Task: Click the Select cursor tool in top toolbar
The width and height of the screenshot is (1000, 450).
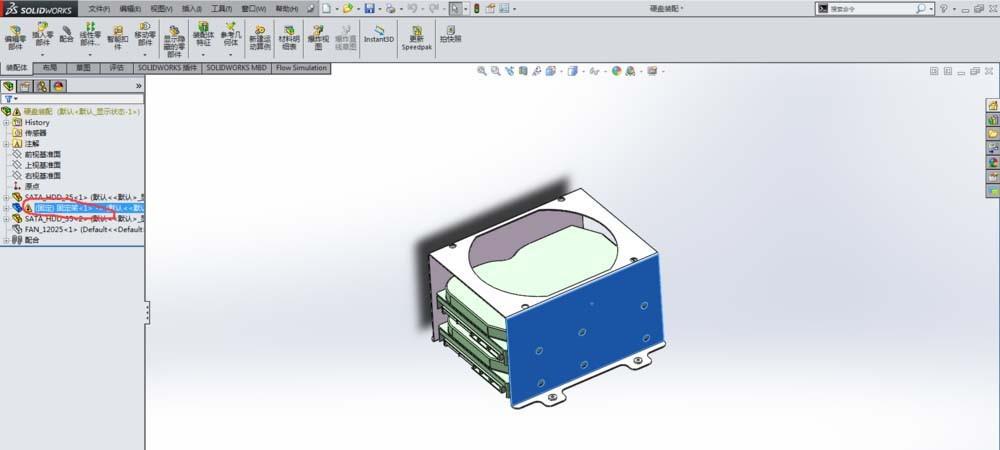Action: point(455,9)
